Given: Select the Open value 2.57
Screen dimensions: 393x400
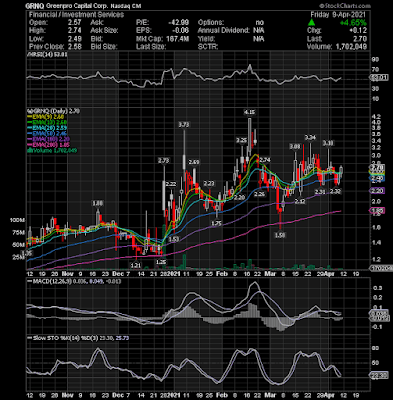Looking at the screenshot, I should click(x=74, y=23).
